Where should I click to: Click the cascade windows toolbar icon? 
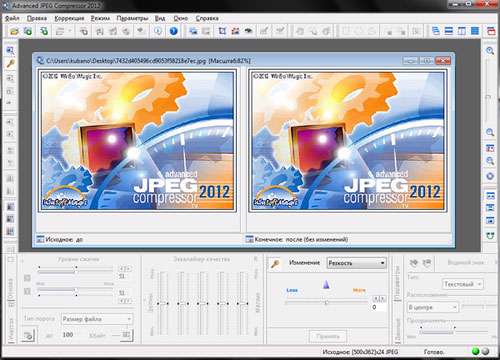[436, 31]
